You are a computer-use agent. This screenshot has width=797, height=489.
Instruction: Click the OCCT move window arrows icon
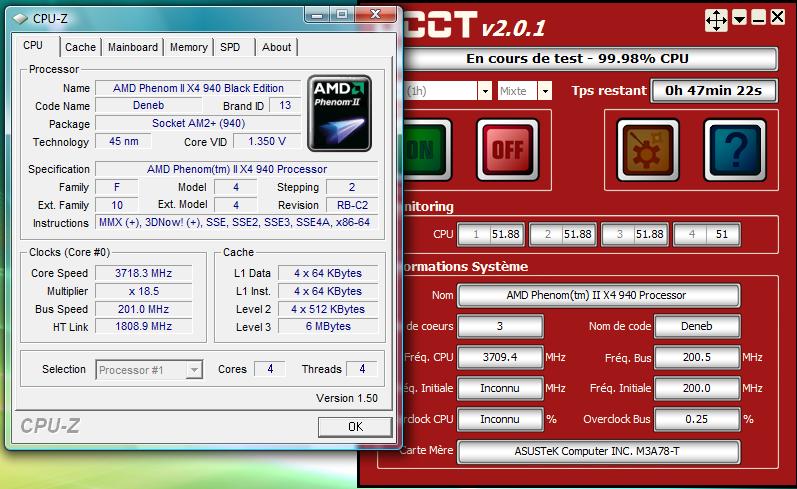pyautogui.click(x=716, y=21)
